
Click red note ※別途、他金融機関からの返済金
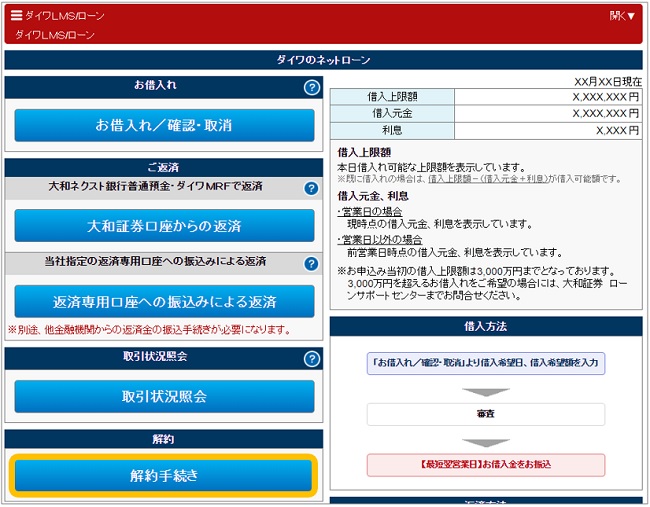[149, 330]
